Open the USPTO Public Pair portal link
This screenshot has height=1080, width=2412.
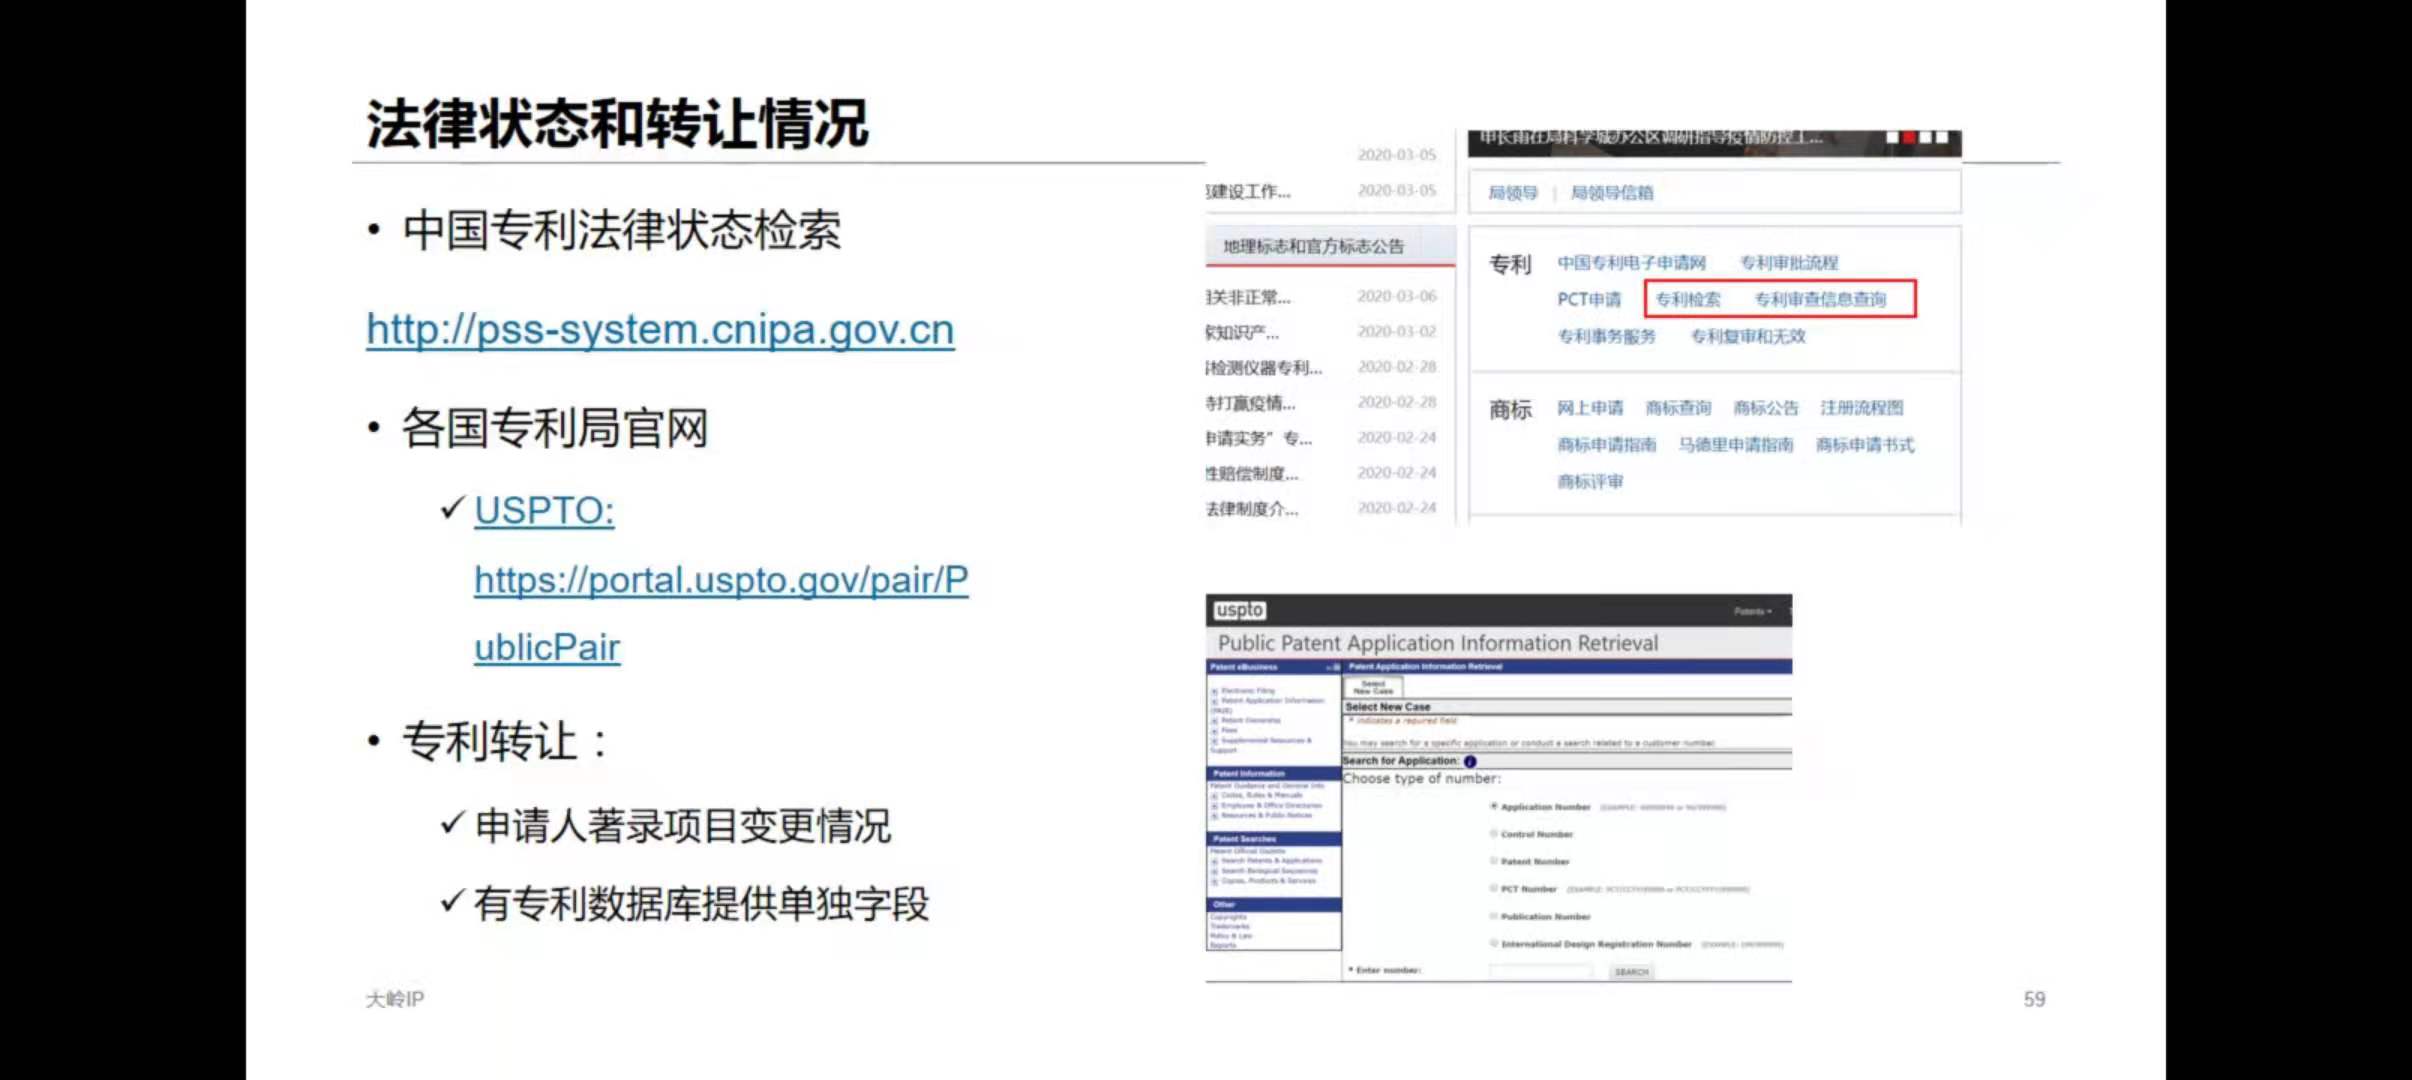tap(720, 580)
